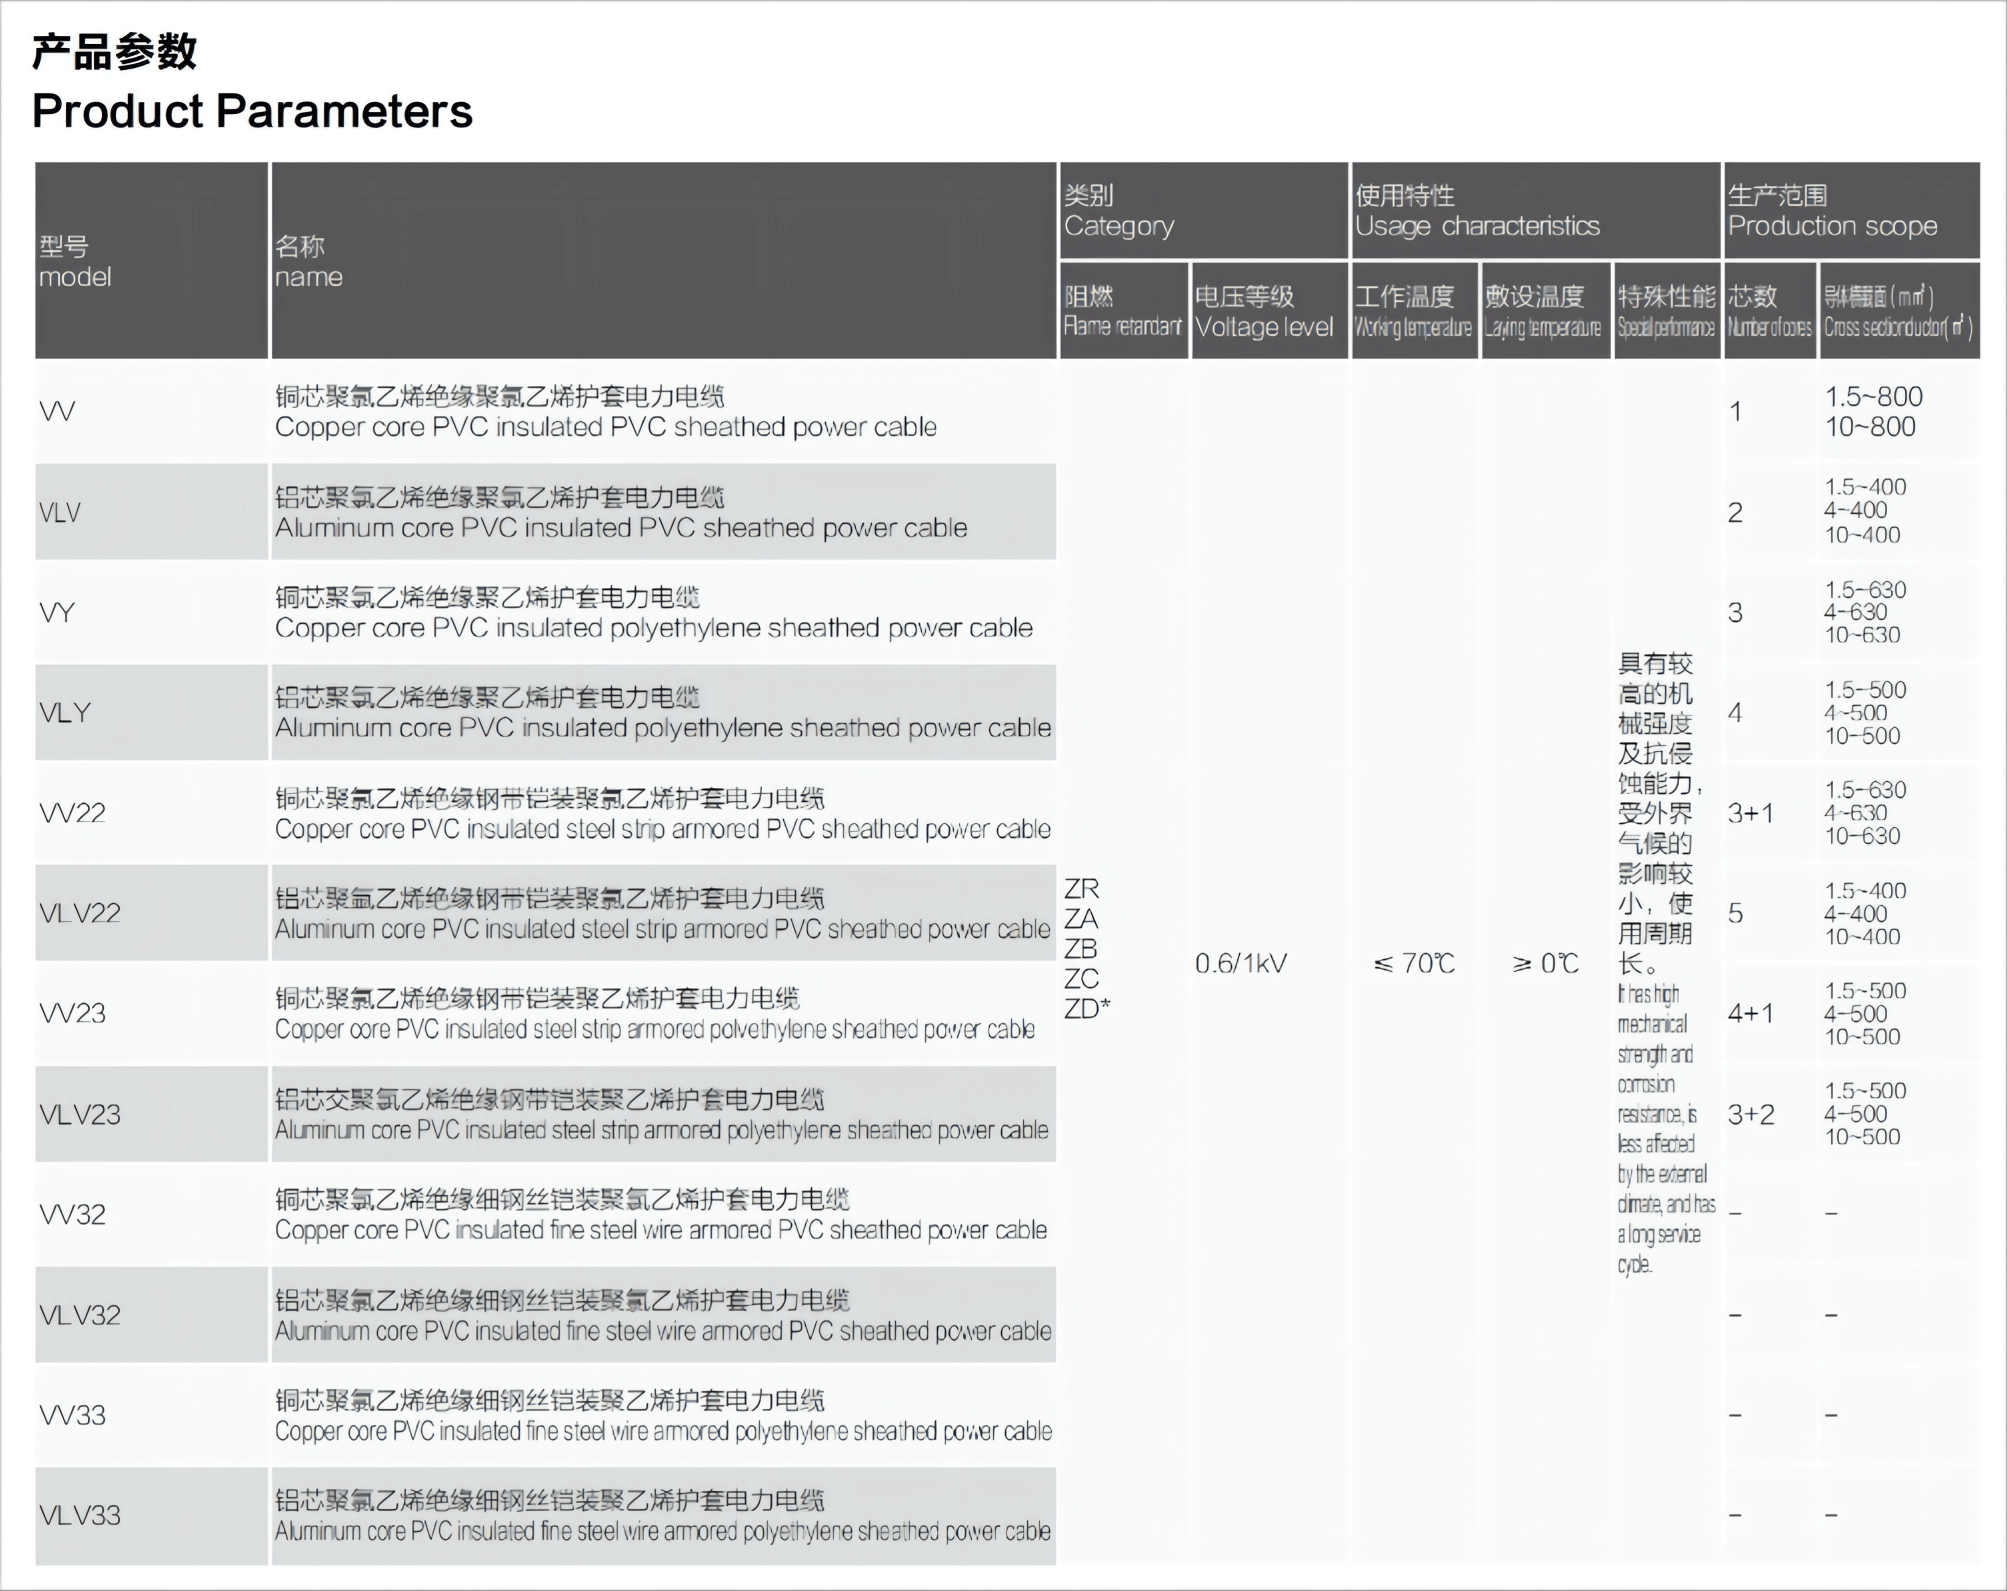Click VLV23 aluminum steel strip armored polyethylene name
2007x1591 pixels.
point(662,1130)
